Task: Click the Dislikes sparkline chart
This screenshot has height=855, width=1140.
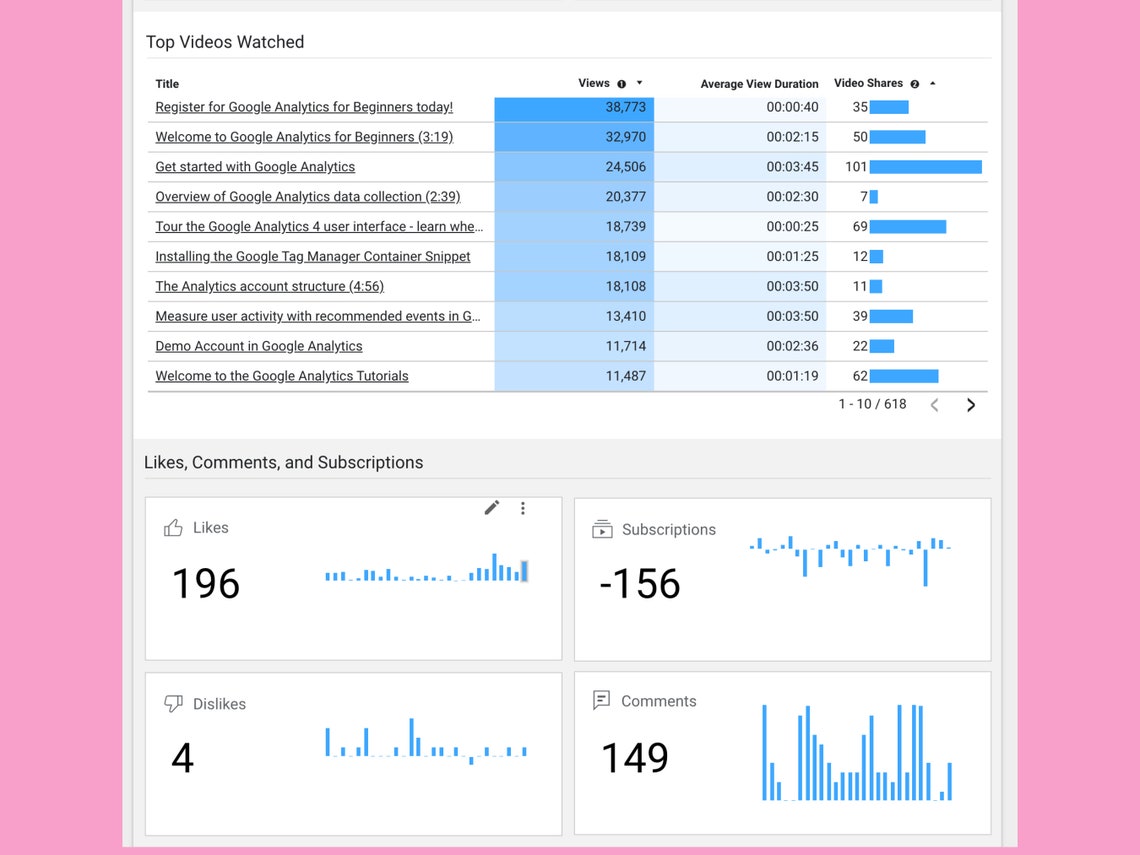Action: [x=426, y=741]
